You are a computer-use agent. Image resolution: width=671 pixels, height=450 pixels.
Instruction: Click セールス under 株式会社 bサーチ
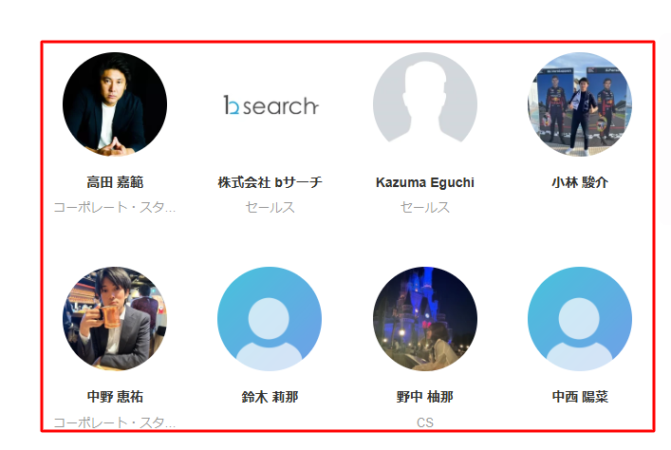(x=270, y=207)
